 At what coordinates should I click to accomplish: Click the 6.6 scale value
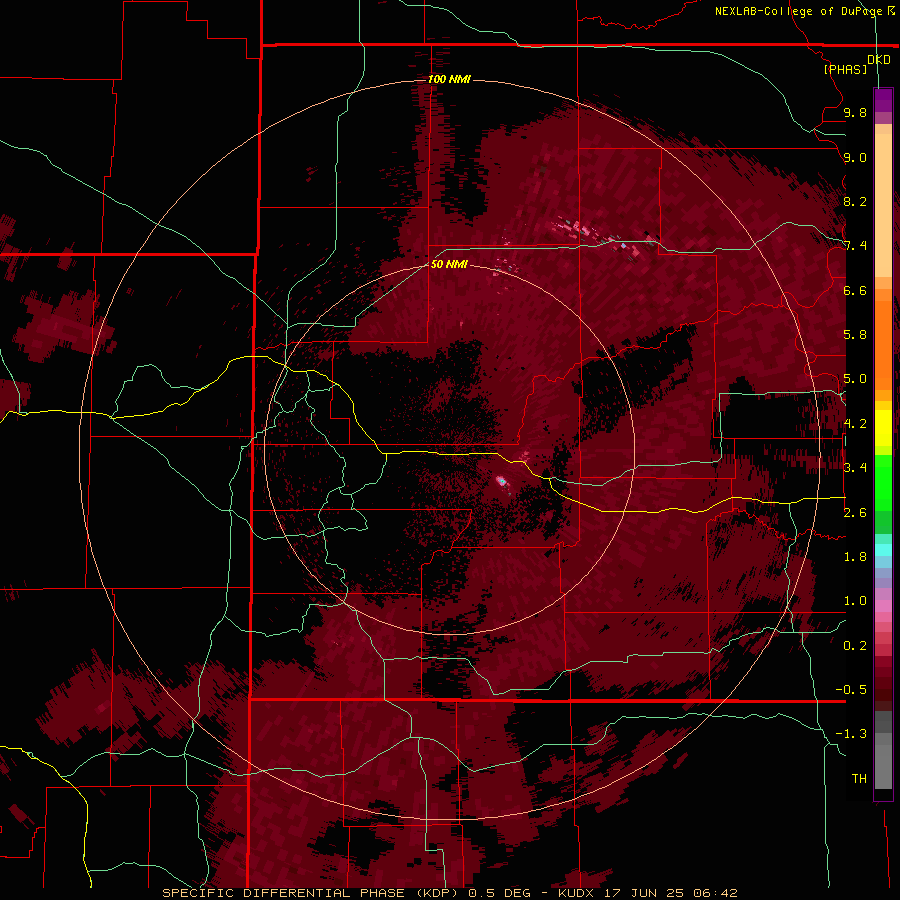855,290
